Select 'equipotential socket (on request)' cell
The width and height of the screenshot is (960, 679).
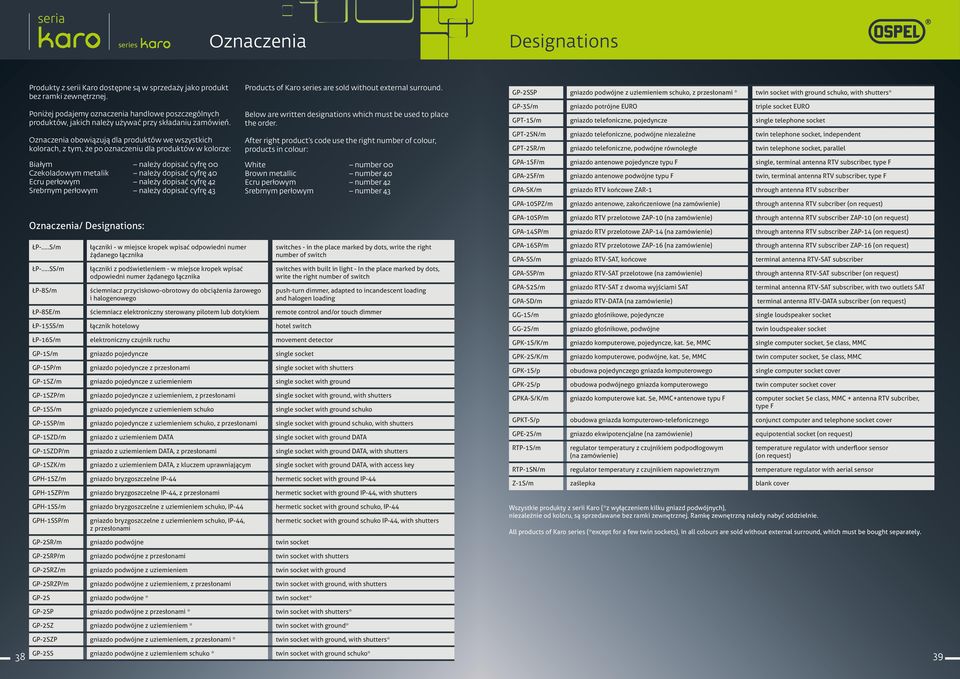[843, 434]
